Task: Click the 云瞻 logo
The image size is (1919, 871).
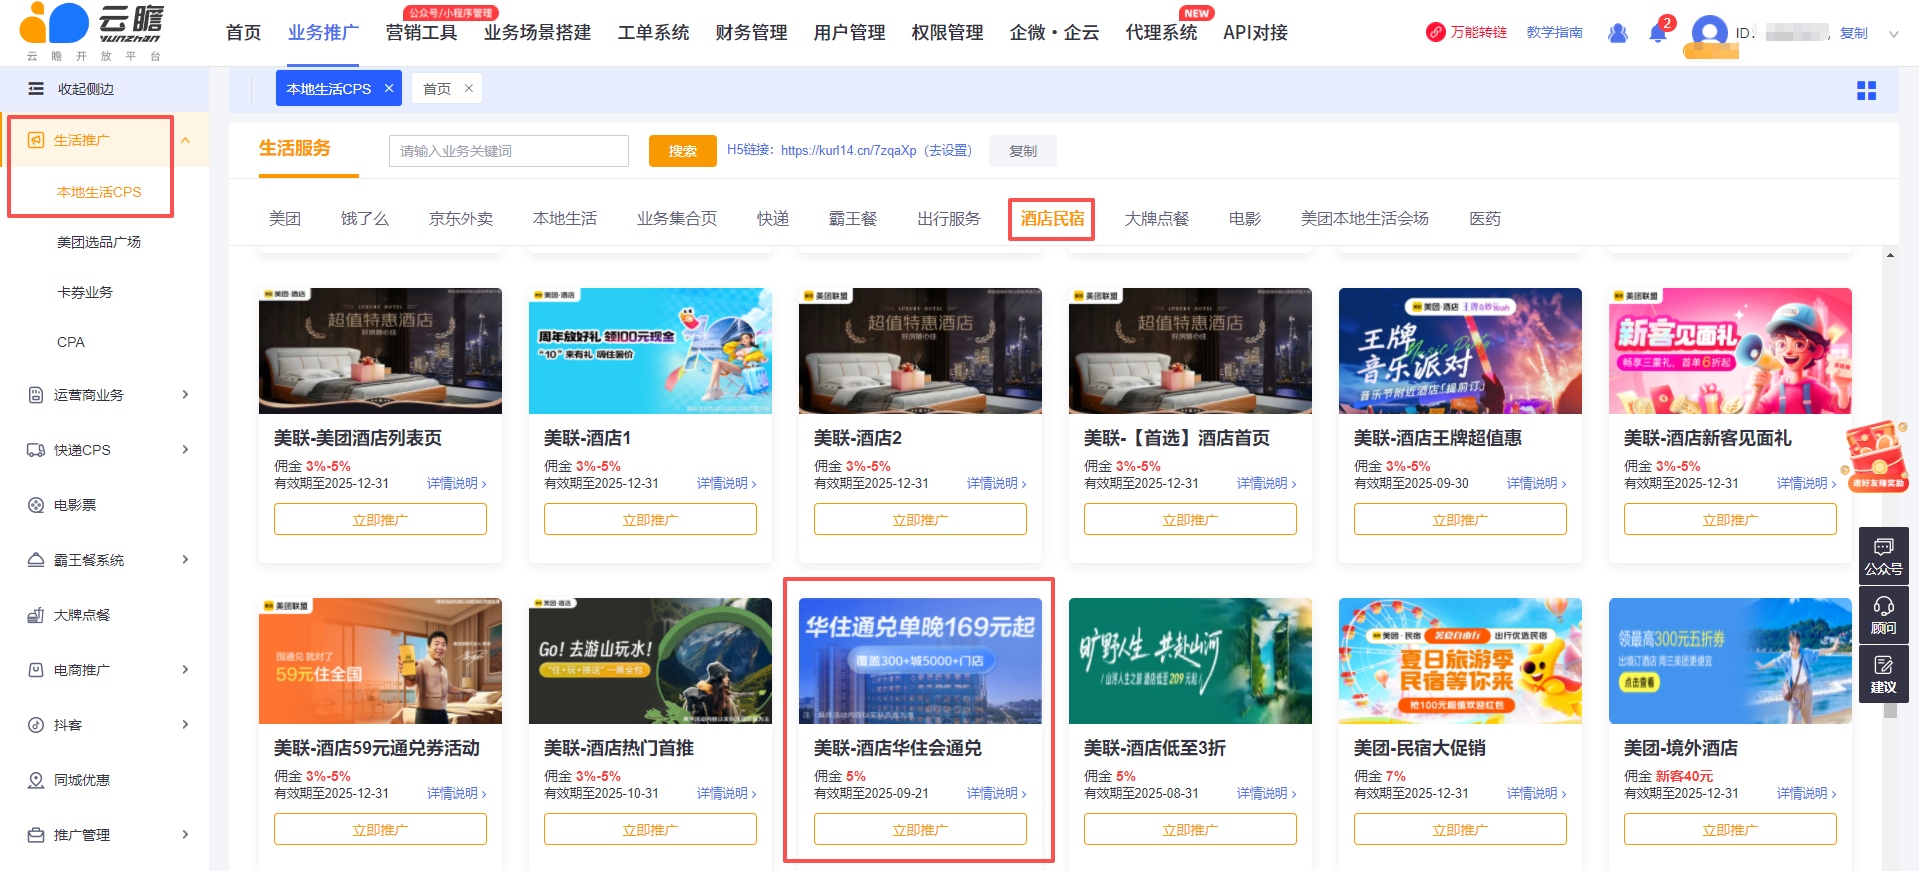Action: [x=92, y=32]
